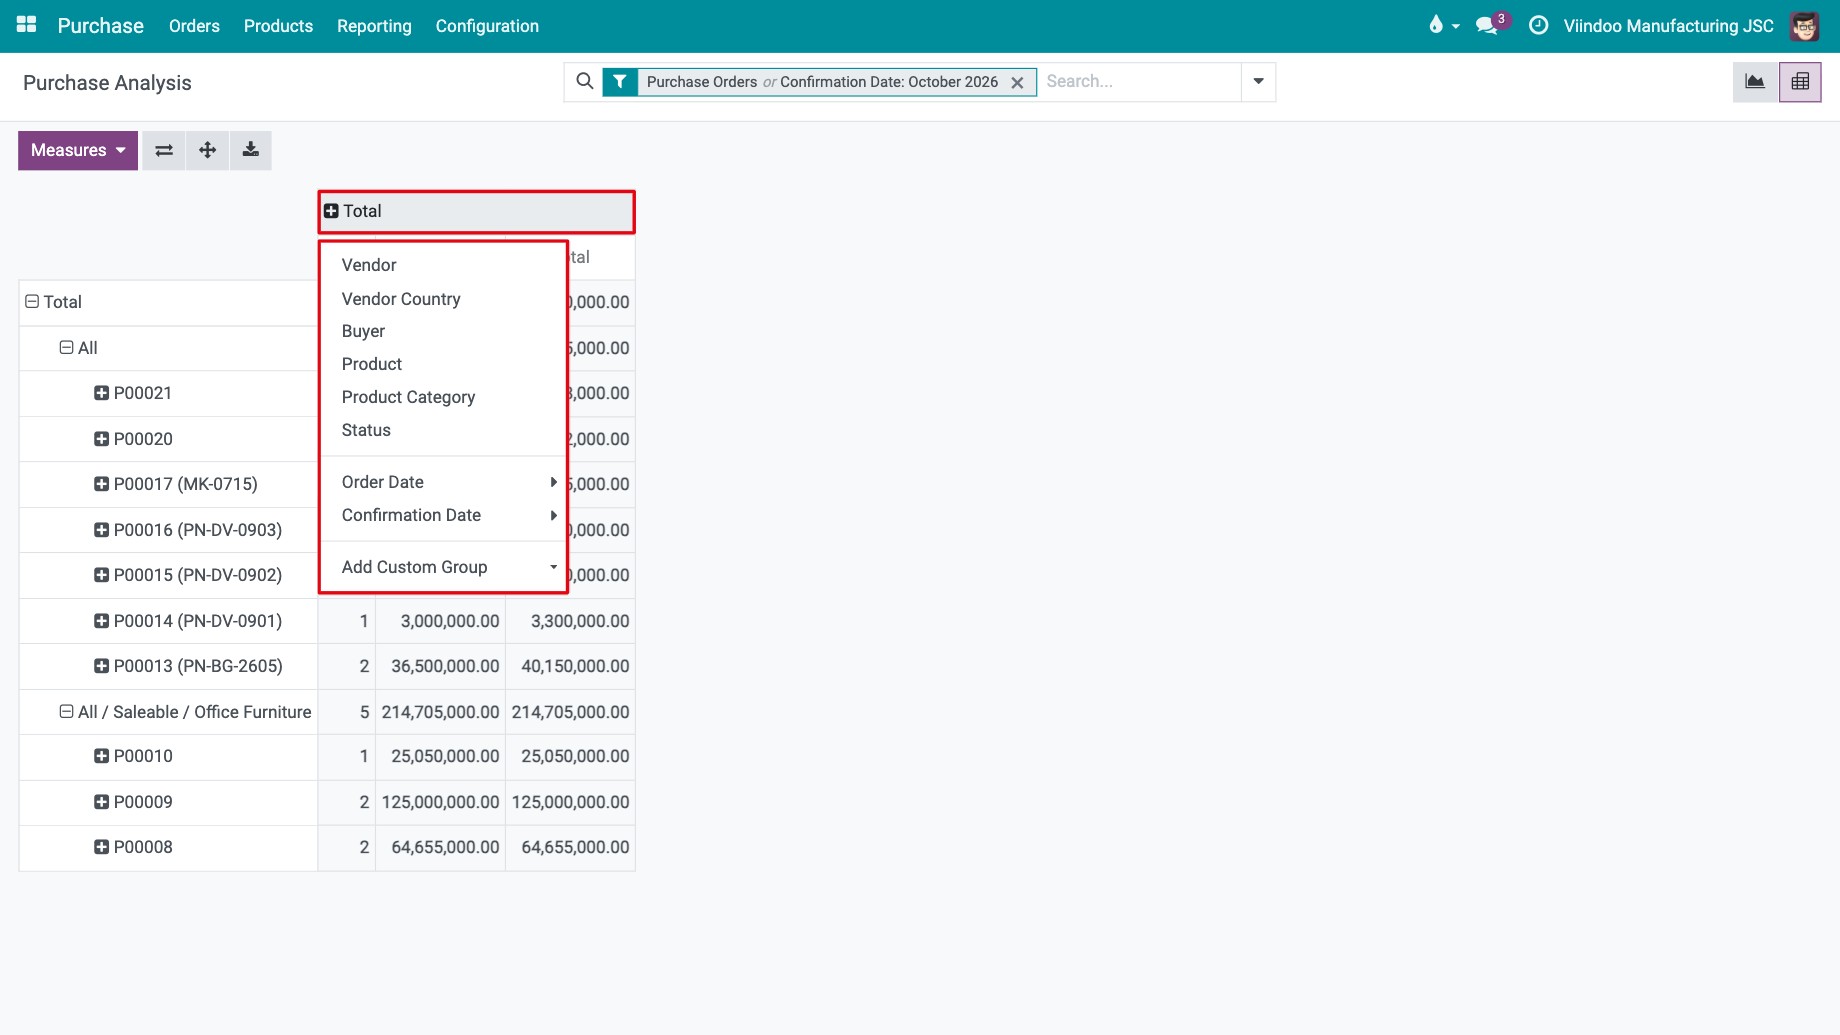
Task: Expand row P00021
Action: point(101,393)
